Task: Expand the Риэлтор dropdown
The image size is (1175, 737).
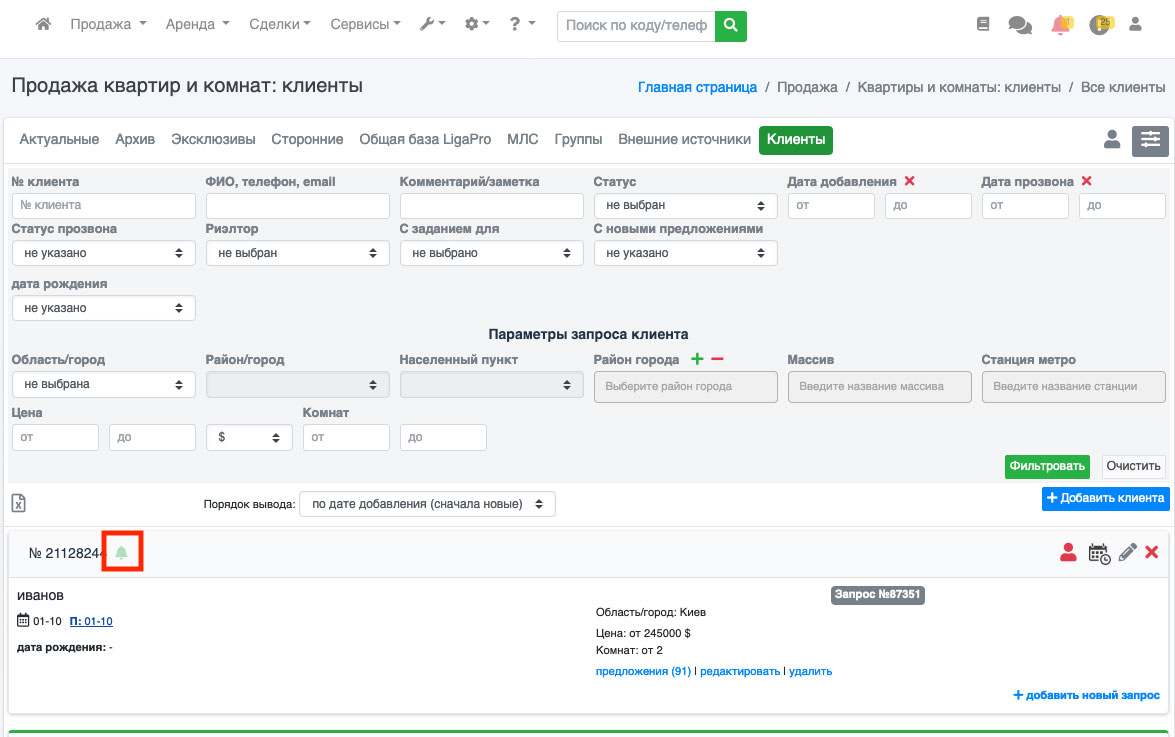Action: 297,253
